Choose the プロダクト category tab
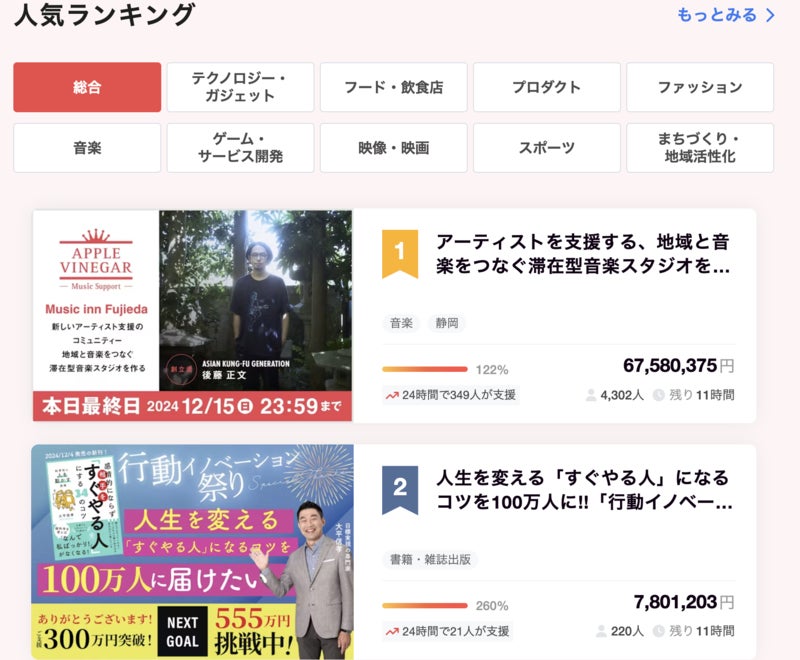Viewport: 800px width, 660px height. (547, 87)
